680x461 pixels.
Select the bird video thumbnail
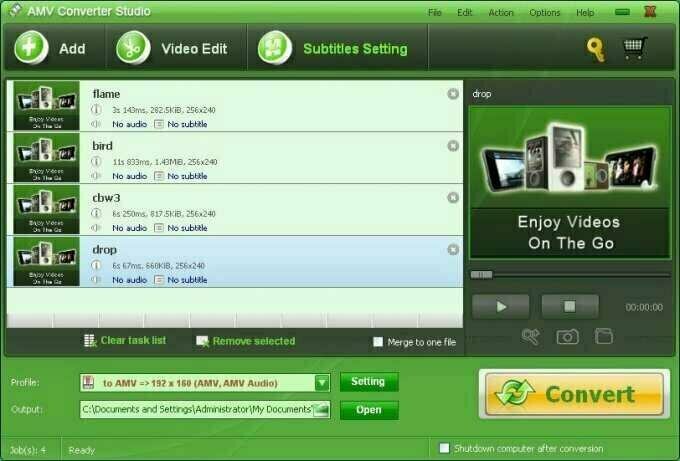coord(46,157)
